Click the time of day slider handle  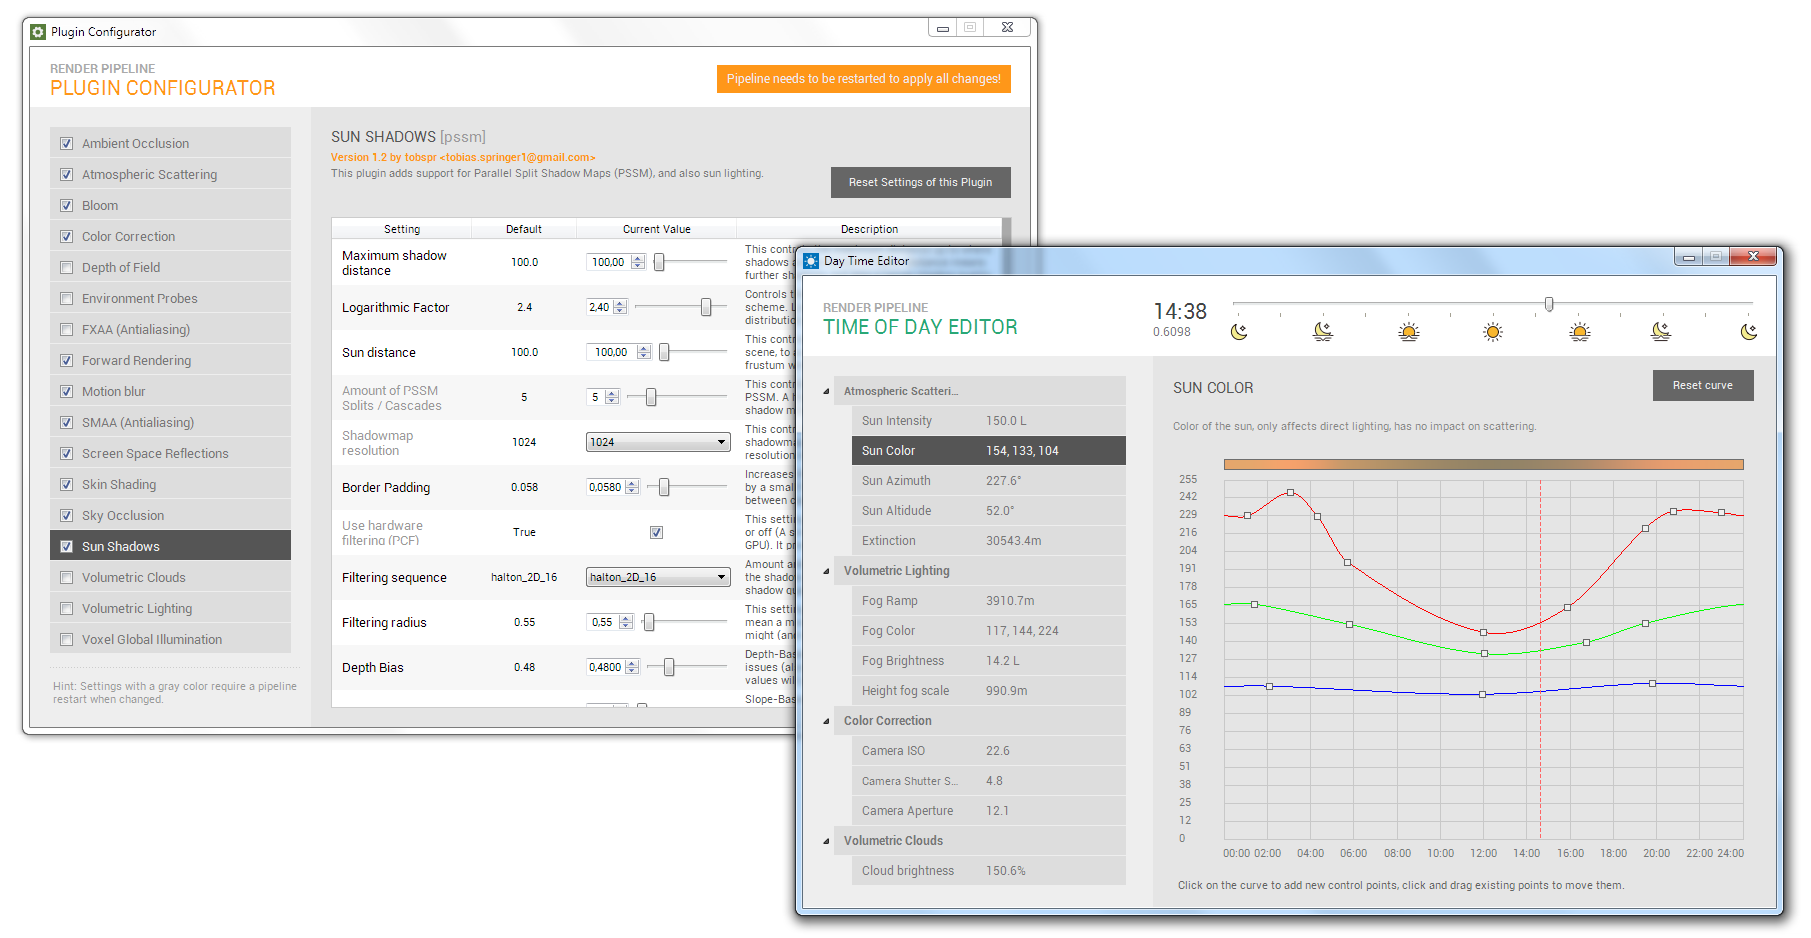click(x=1549, y=304)
